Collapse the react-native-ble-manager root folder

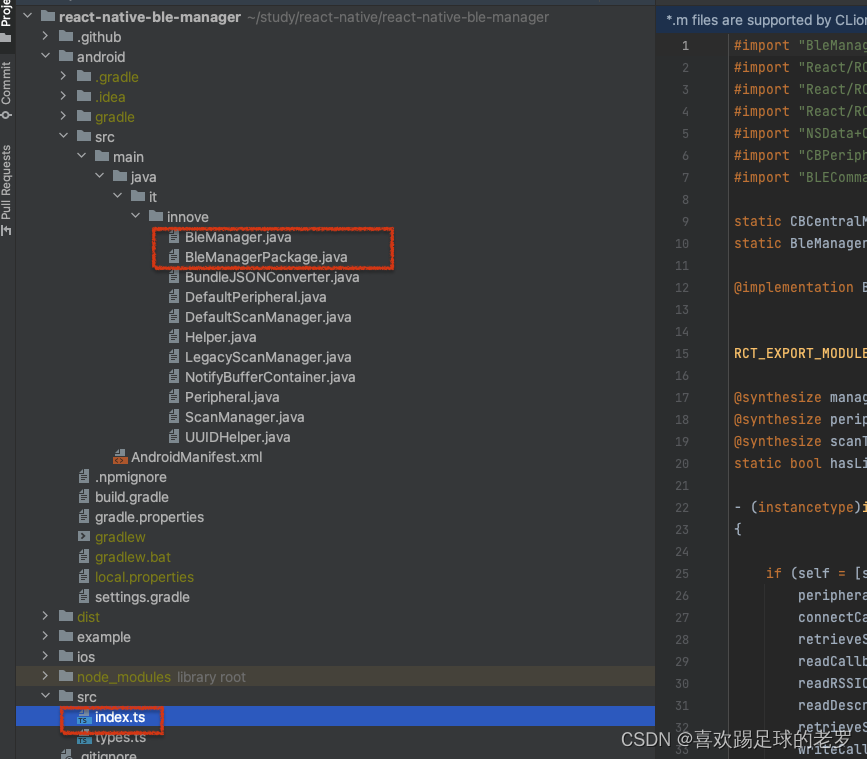coord(28,17)
